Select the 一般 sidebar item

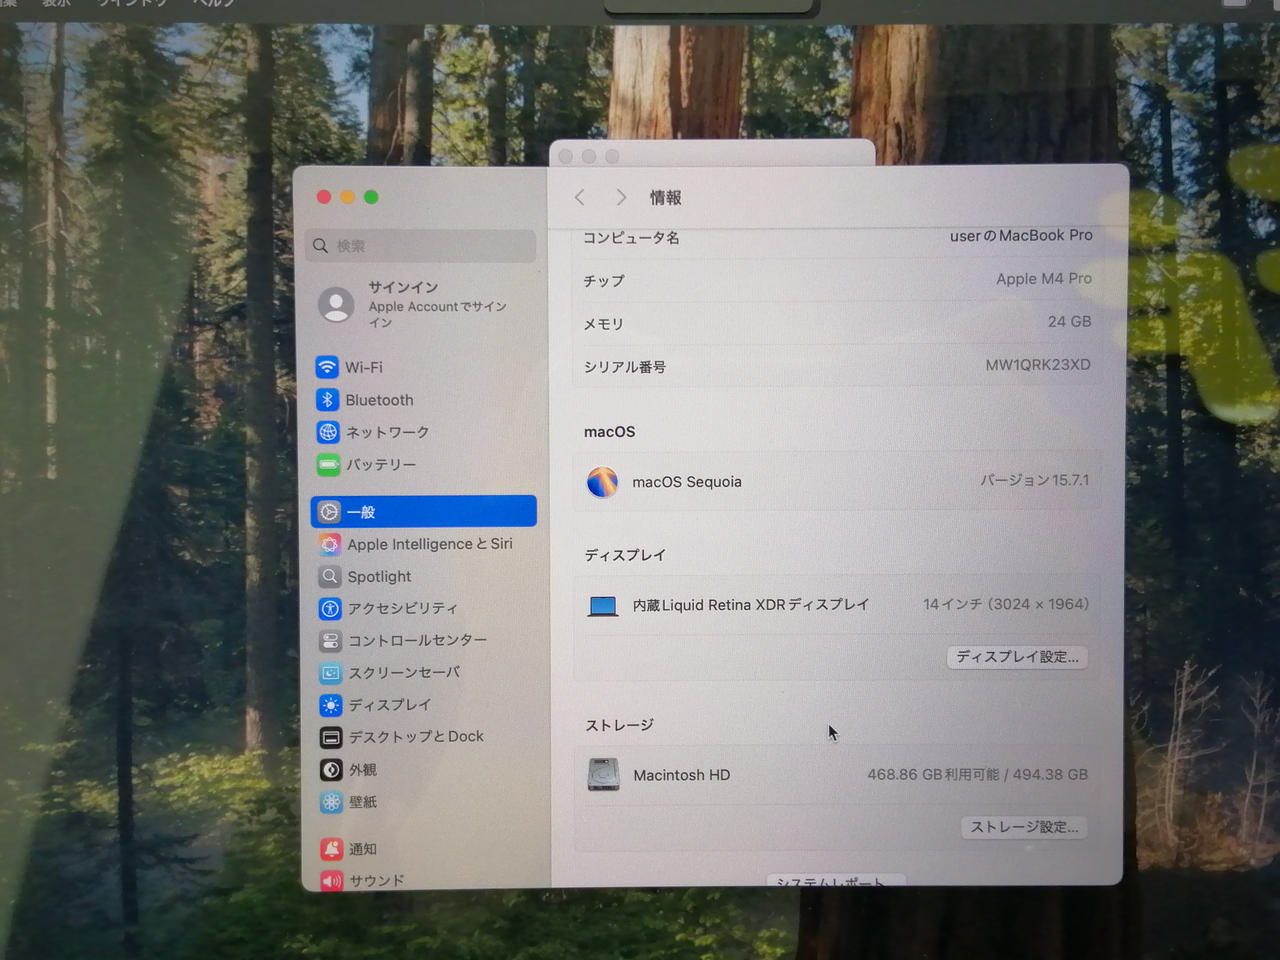(x=423, y=512)
